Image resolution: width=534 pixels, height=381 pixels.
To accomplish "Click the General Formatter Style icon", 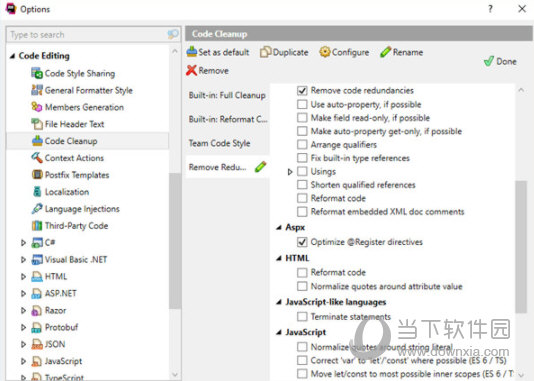I will 37,90.
